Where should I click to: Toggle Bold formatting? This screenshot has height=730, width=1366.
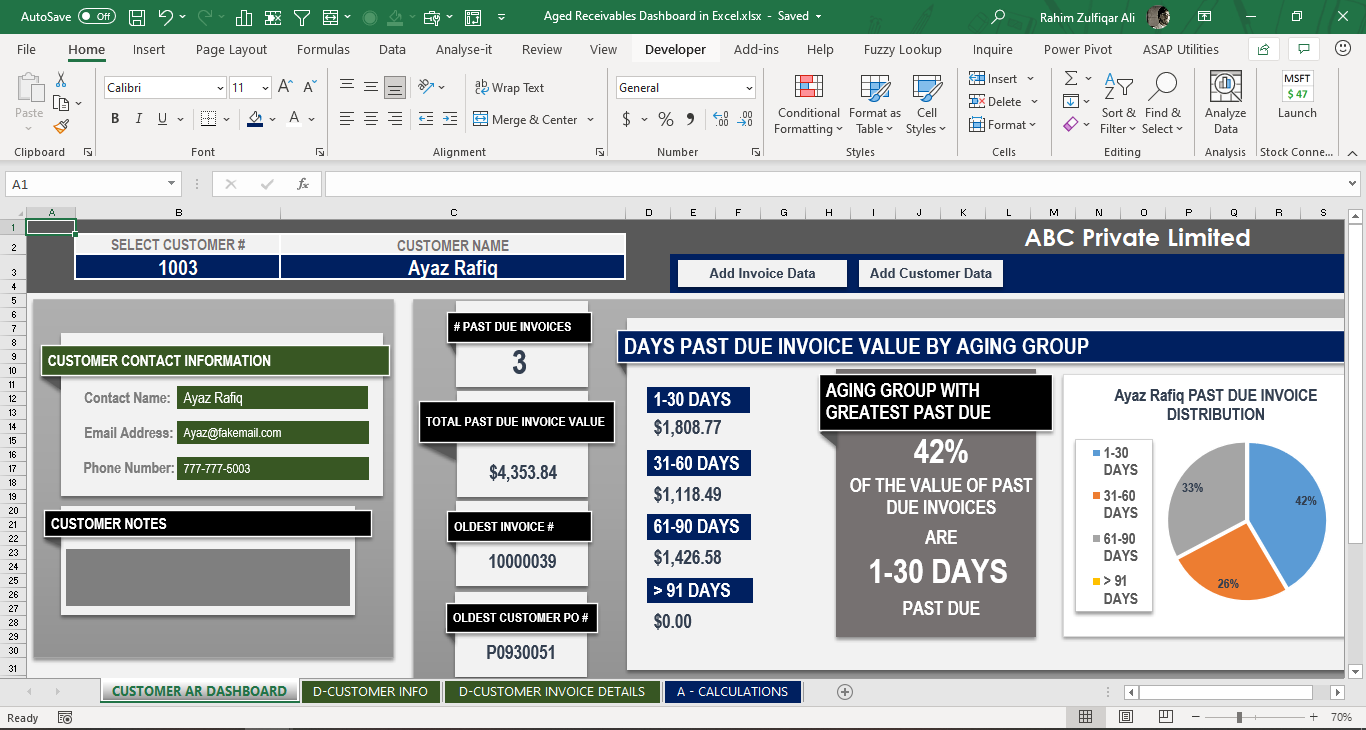115,119
